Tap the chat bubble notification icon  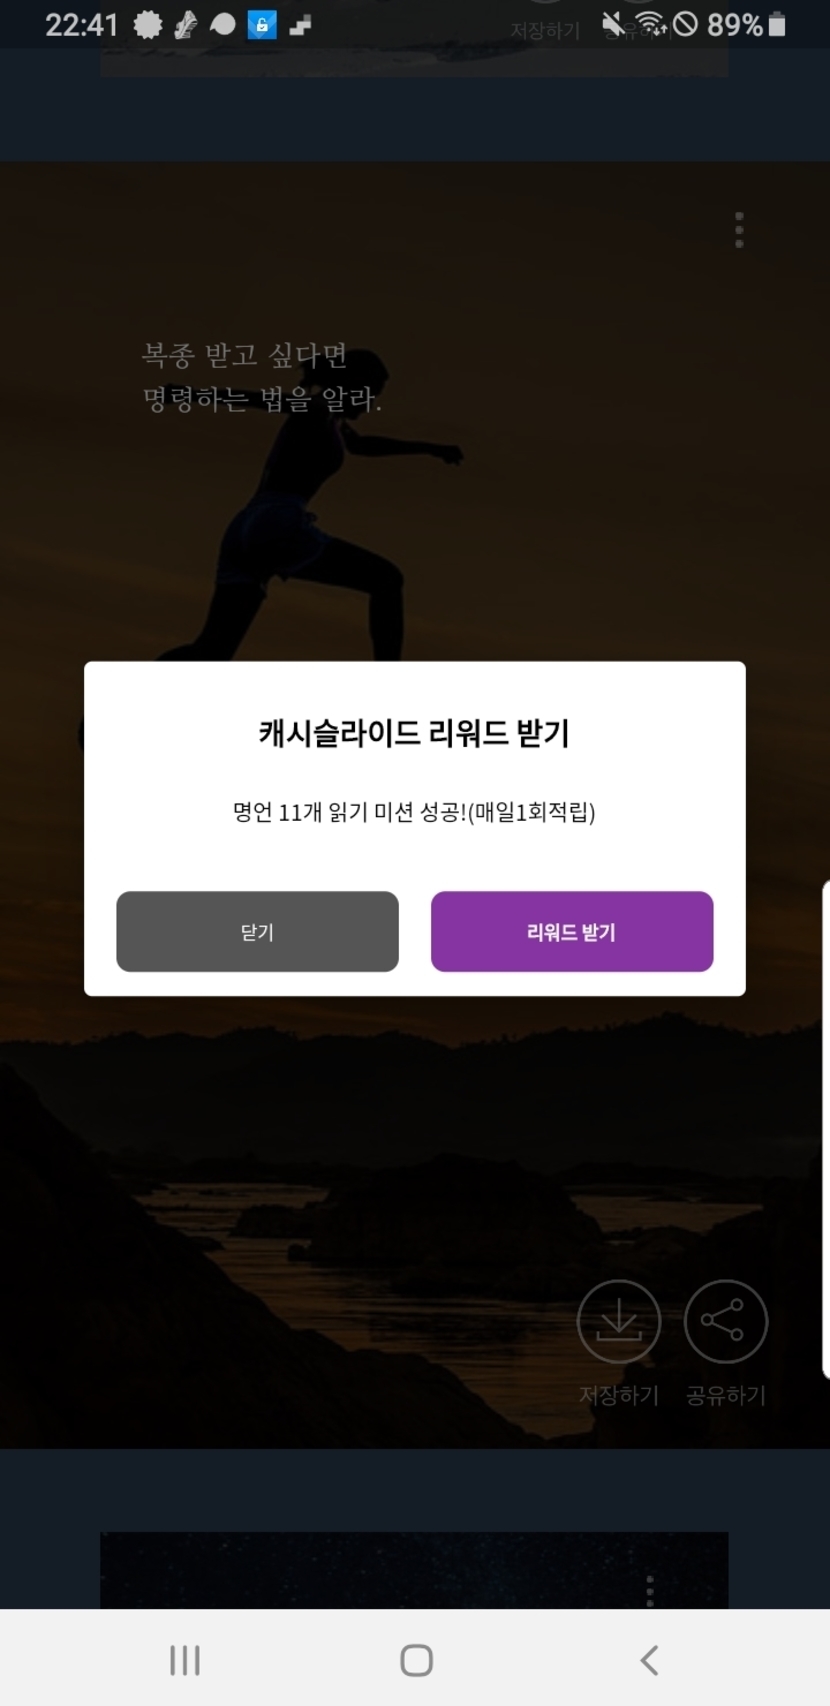pos(223,25)
